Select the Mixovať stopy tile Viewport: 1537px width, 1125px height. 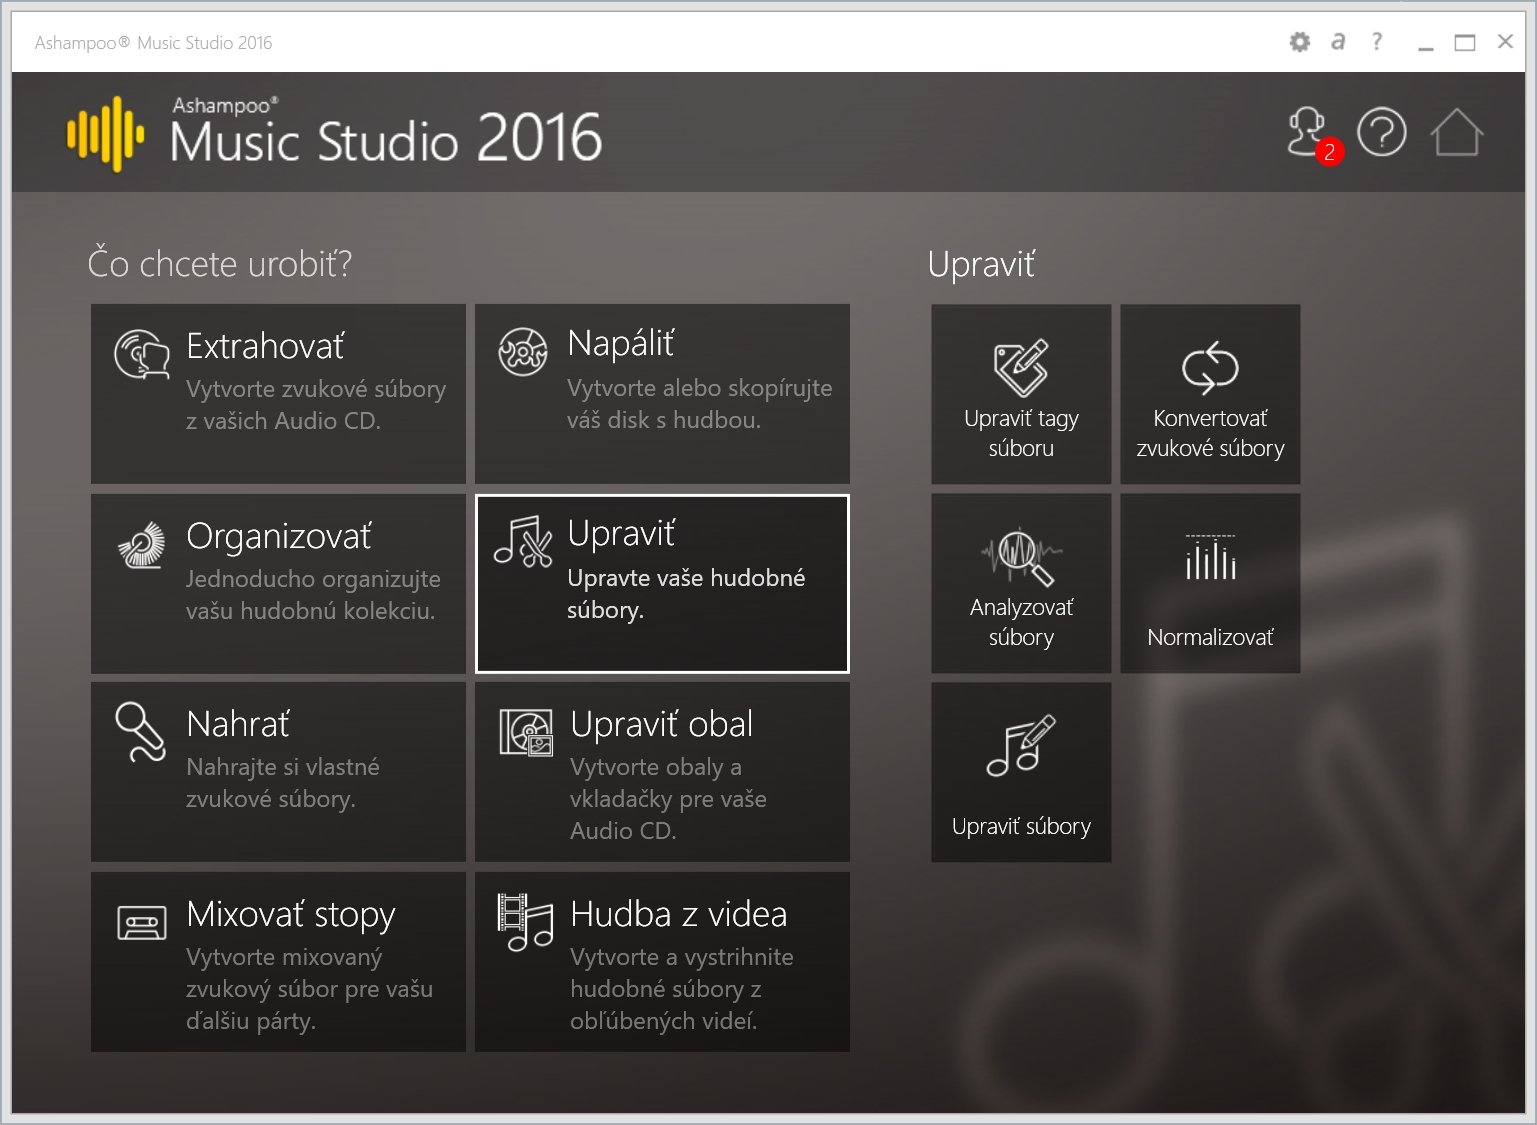[278, 961]
